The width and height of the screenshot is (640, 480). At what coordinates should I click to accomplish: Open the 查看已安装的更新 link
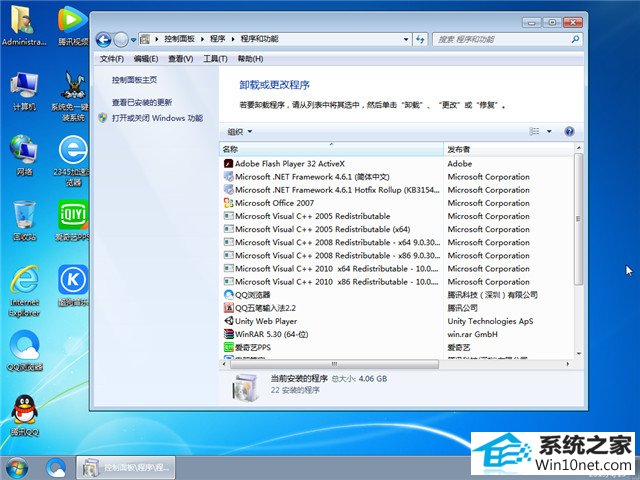[142, 102]
